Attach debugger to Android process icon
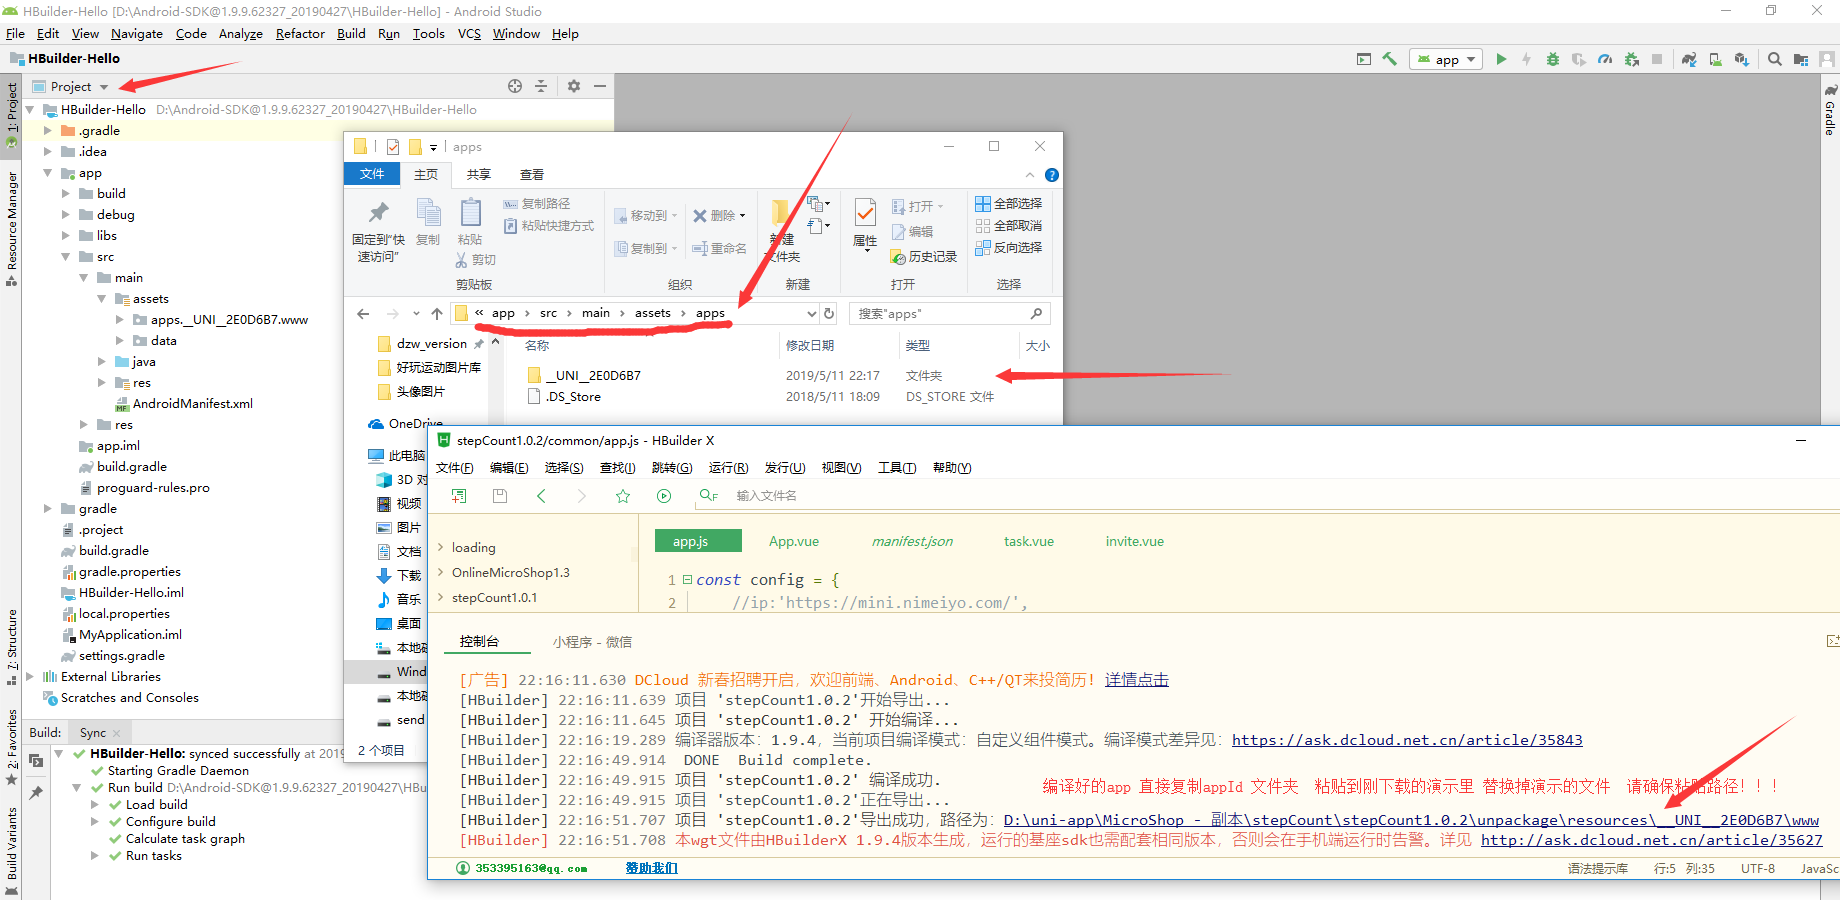1840x900 pixels. coord(1632,59)
